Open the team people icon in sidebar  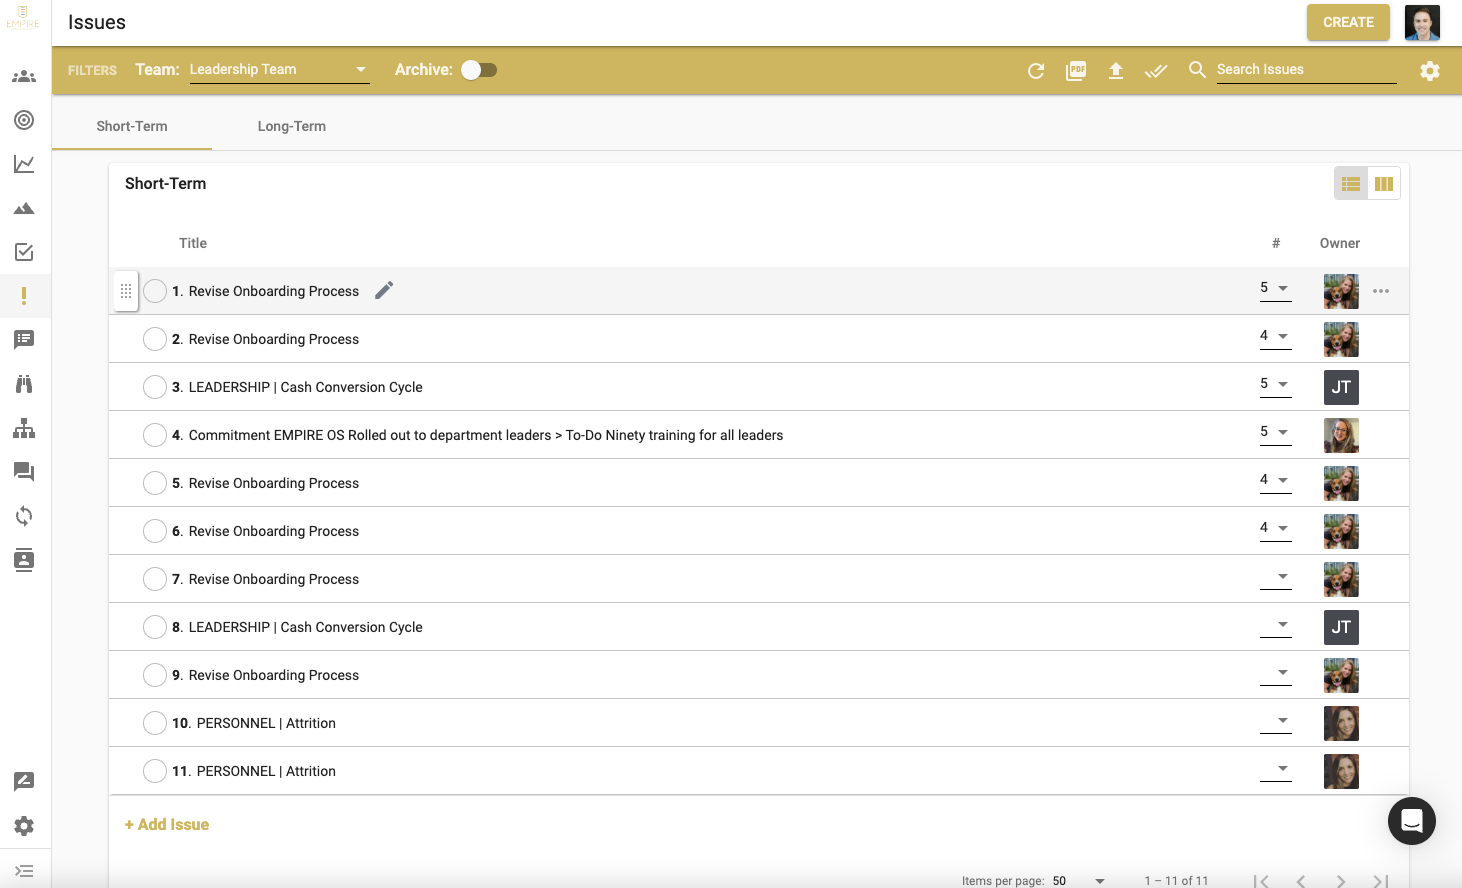tap(24, 76)
